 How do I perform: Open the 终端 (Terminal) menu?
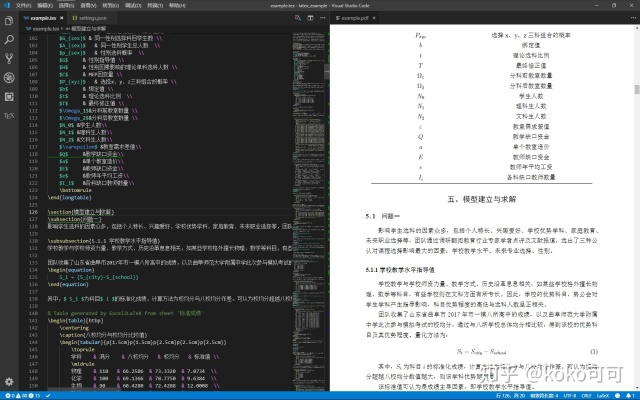point(155,6)
